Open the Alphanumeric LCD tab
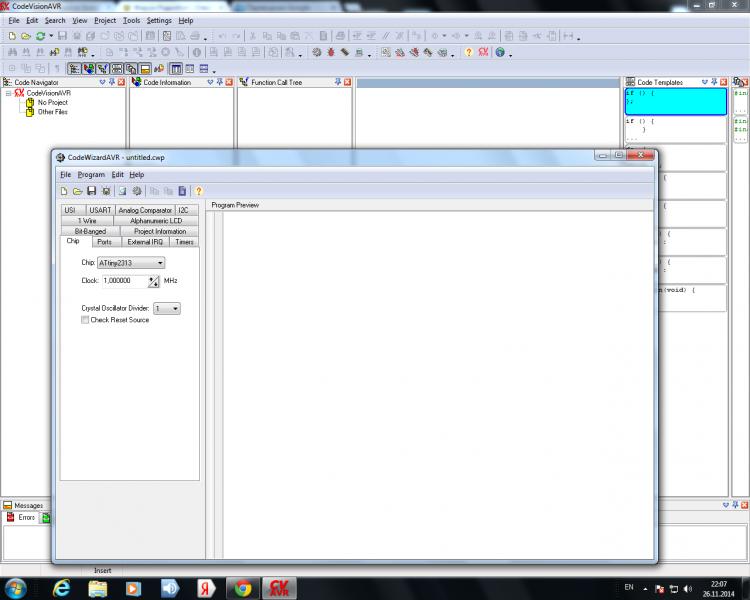The width and height of the screenshot is (750, 600). coord(156,221)
